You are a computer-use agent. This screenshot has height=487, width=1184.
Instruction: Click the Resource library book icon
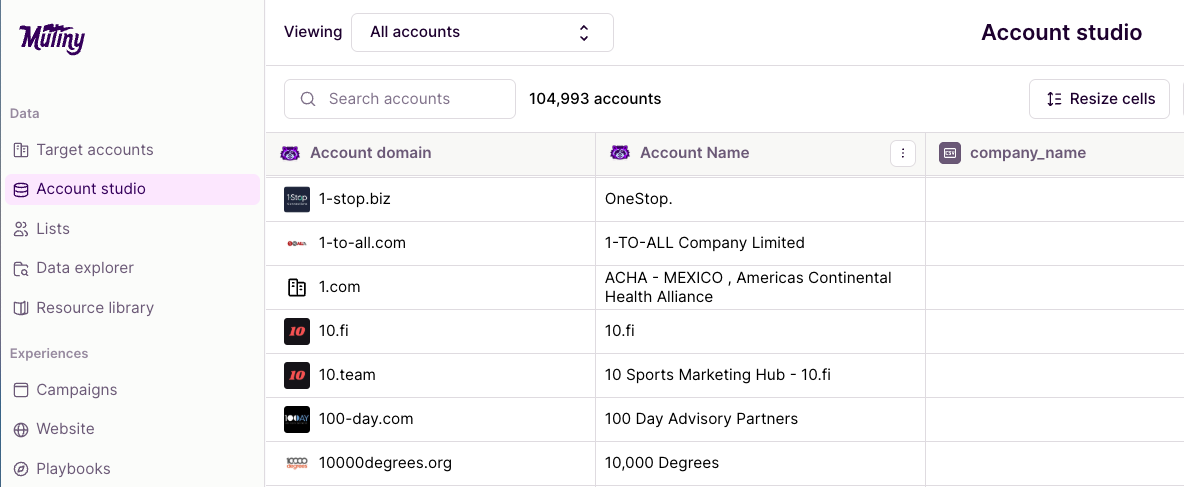click(x=21, y=307)
